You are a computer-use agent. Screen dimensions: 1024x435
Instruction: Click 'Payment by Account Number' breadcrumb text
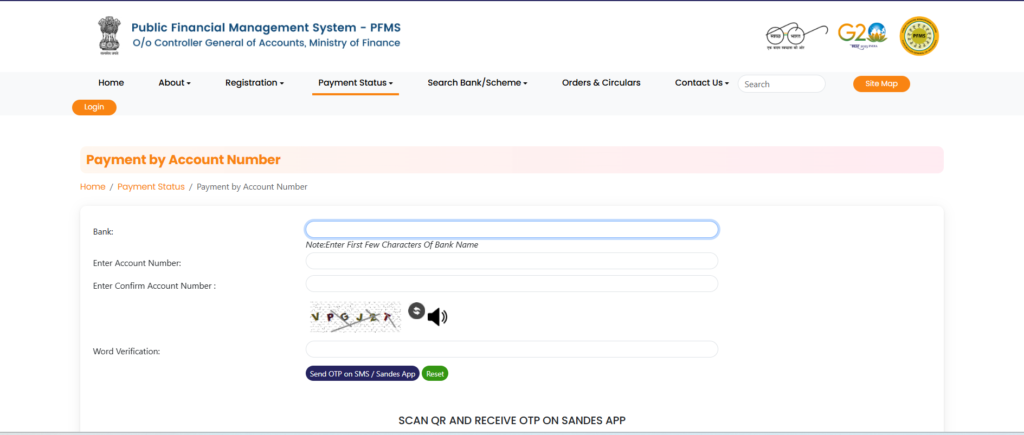coord(252,187)
